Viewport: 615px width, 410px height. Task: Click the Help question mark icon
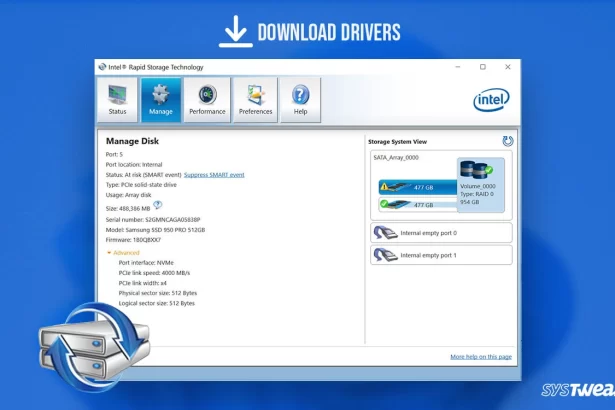pos(300,99)
